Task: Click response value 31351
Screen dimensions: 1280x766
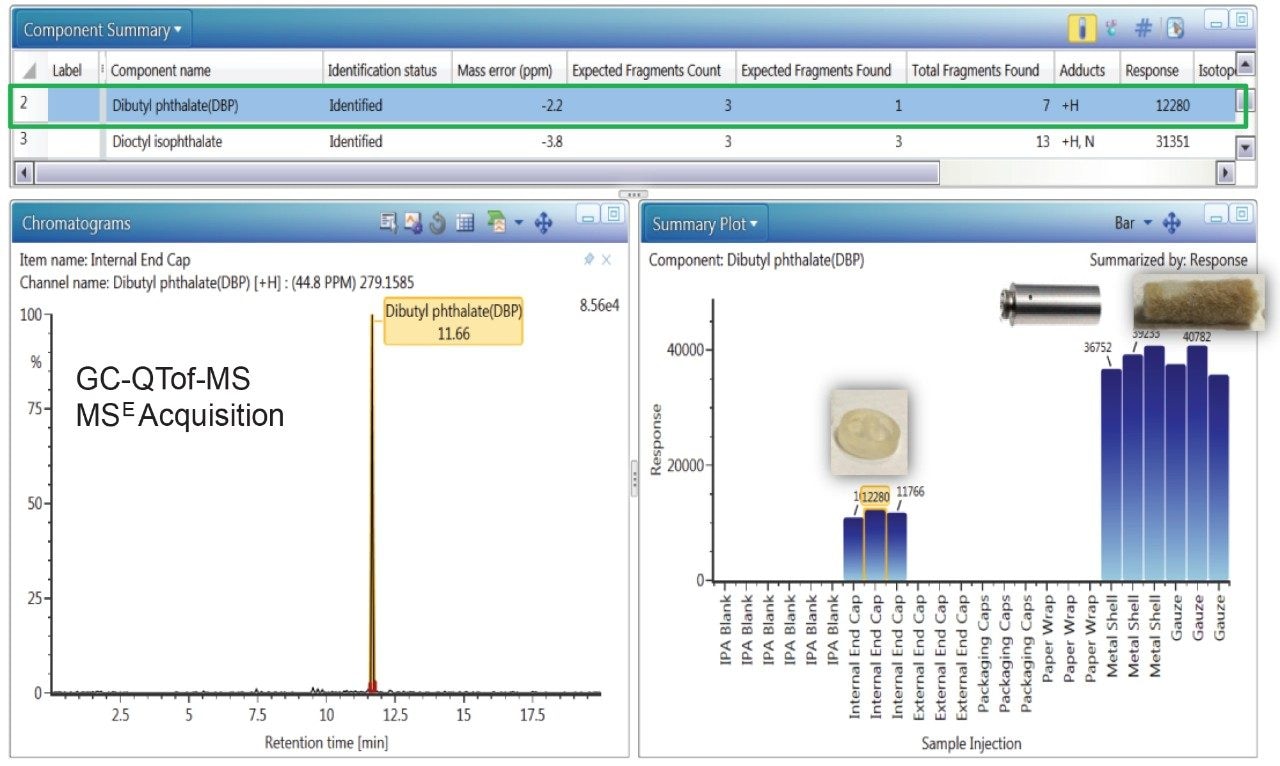Action: pyautogui.click(x=1172, y=142)
